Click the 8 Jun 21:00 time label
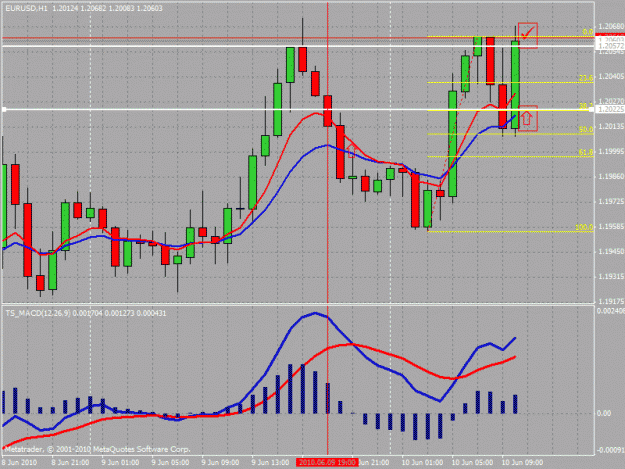Viewport: 625px width, 469px height. click(71, 463)
